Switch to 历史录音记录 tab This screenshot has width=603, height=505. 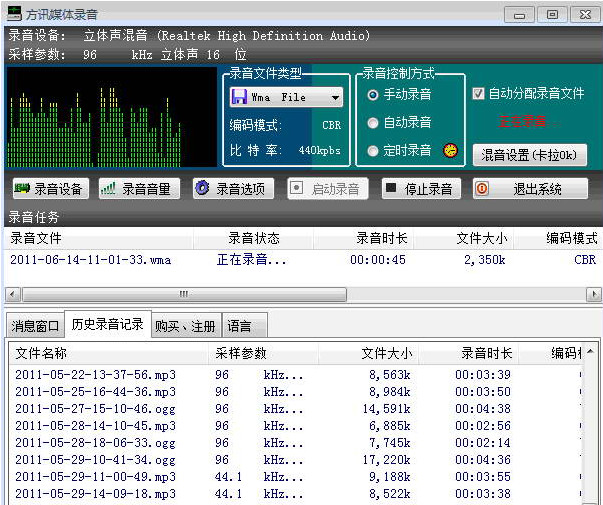(x=107, y=324)
